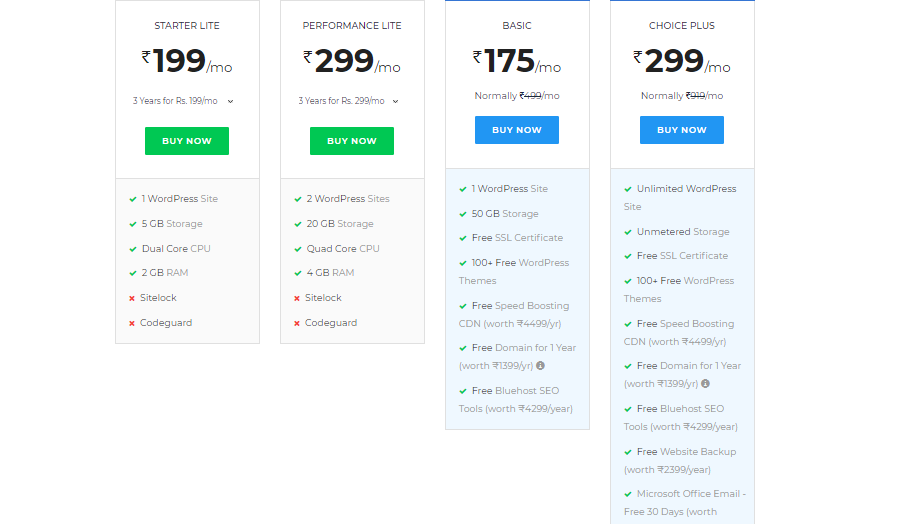Click red cross icon next to Performance Lite Sitelock
This screenshot has height=524, width=900.
(x=297, y=298)
